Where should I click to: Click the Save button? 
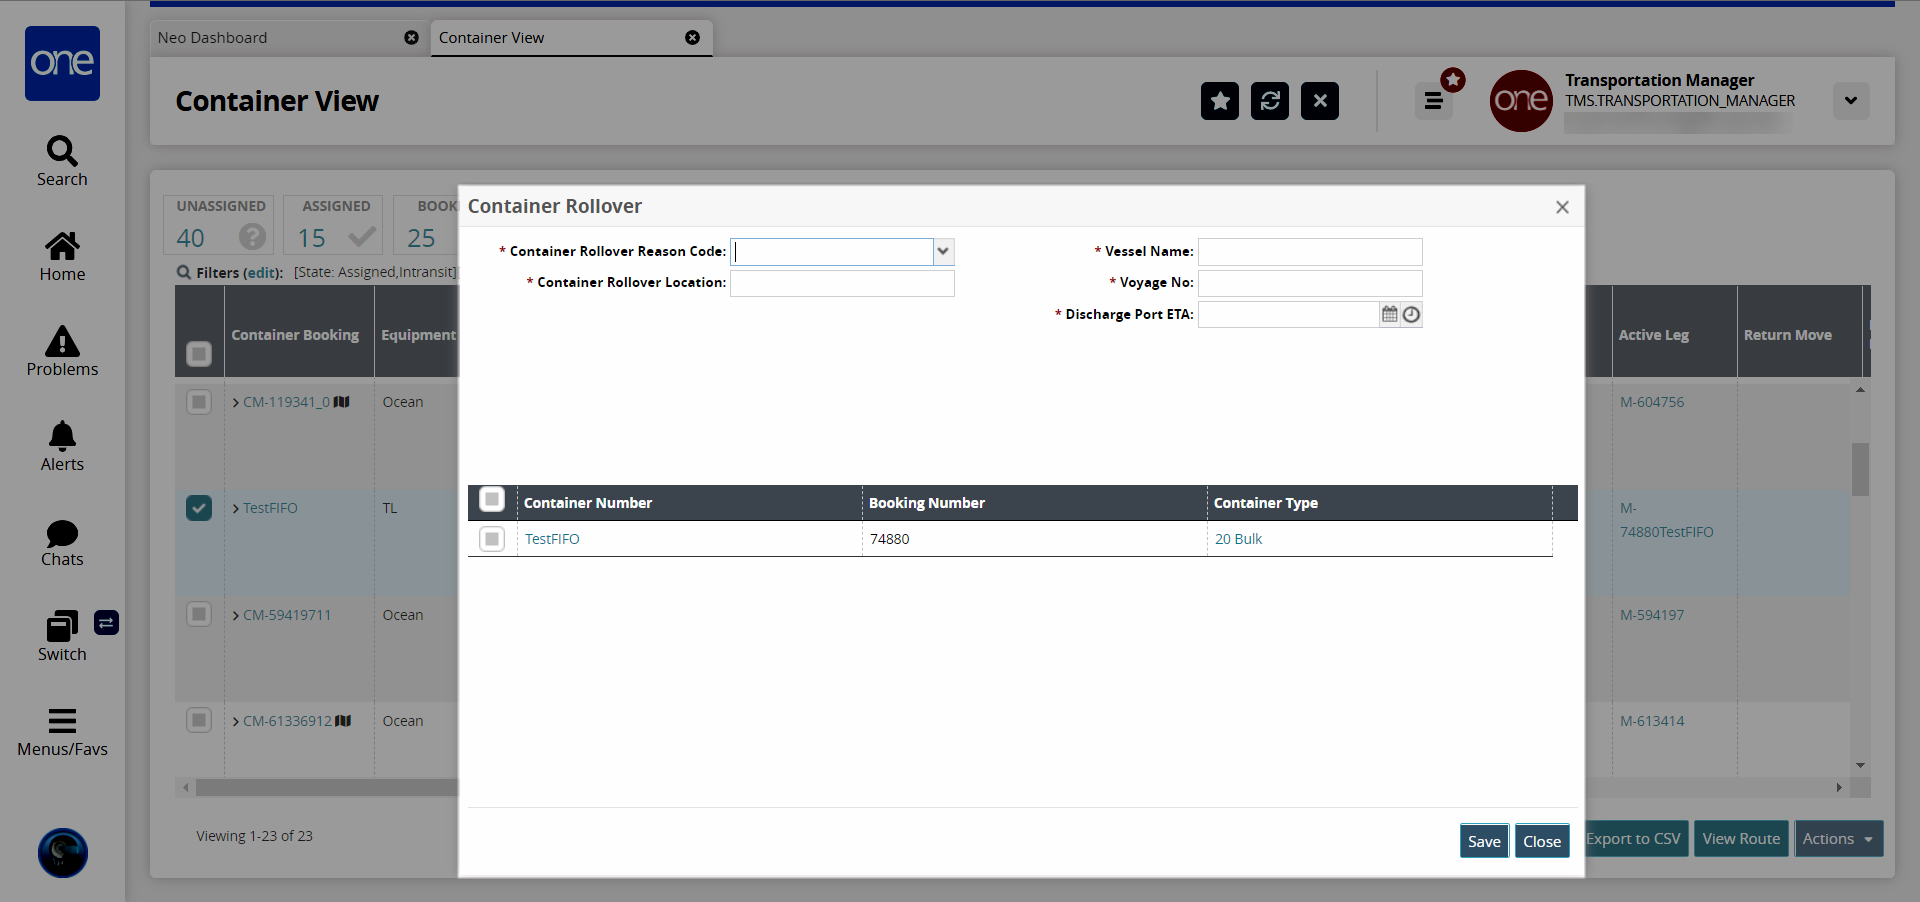coord(1483,841)
